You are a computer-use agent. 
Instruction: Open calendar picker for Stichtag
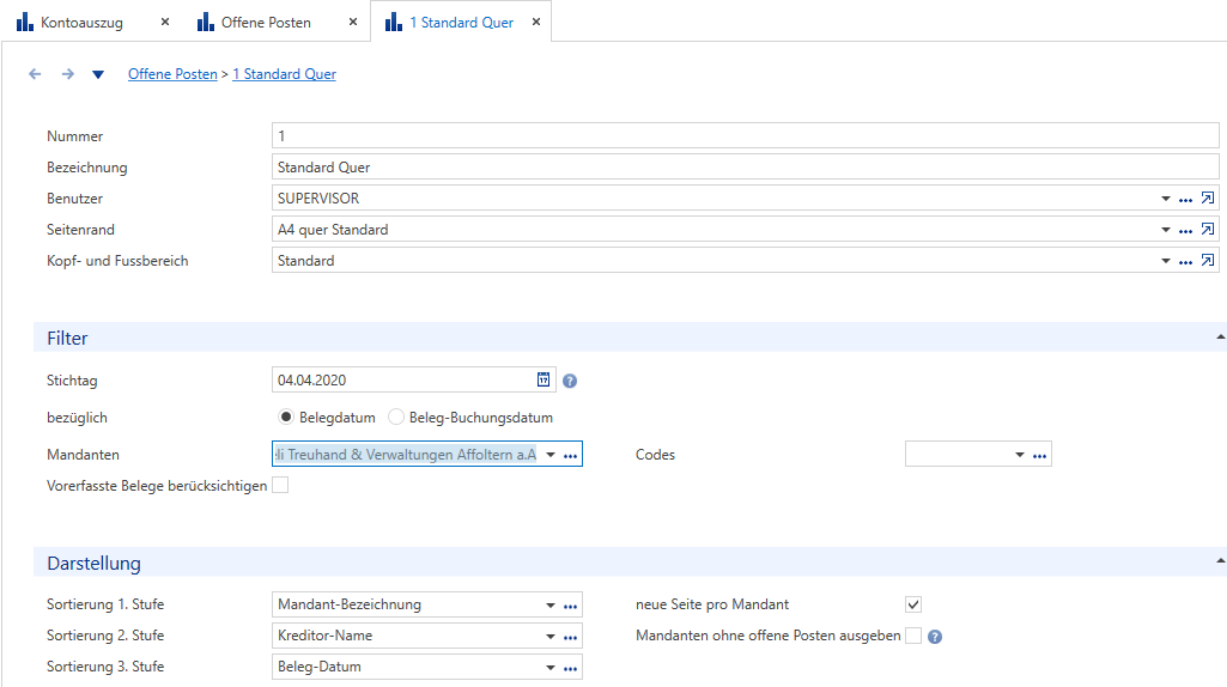pos(543,380)
